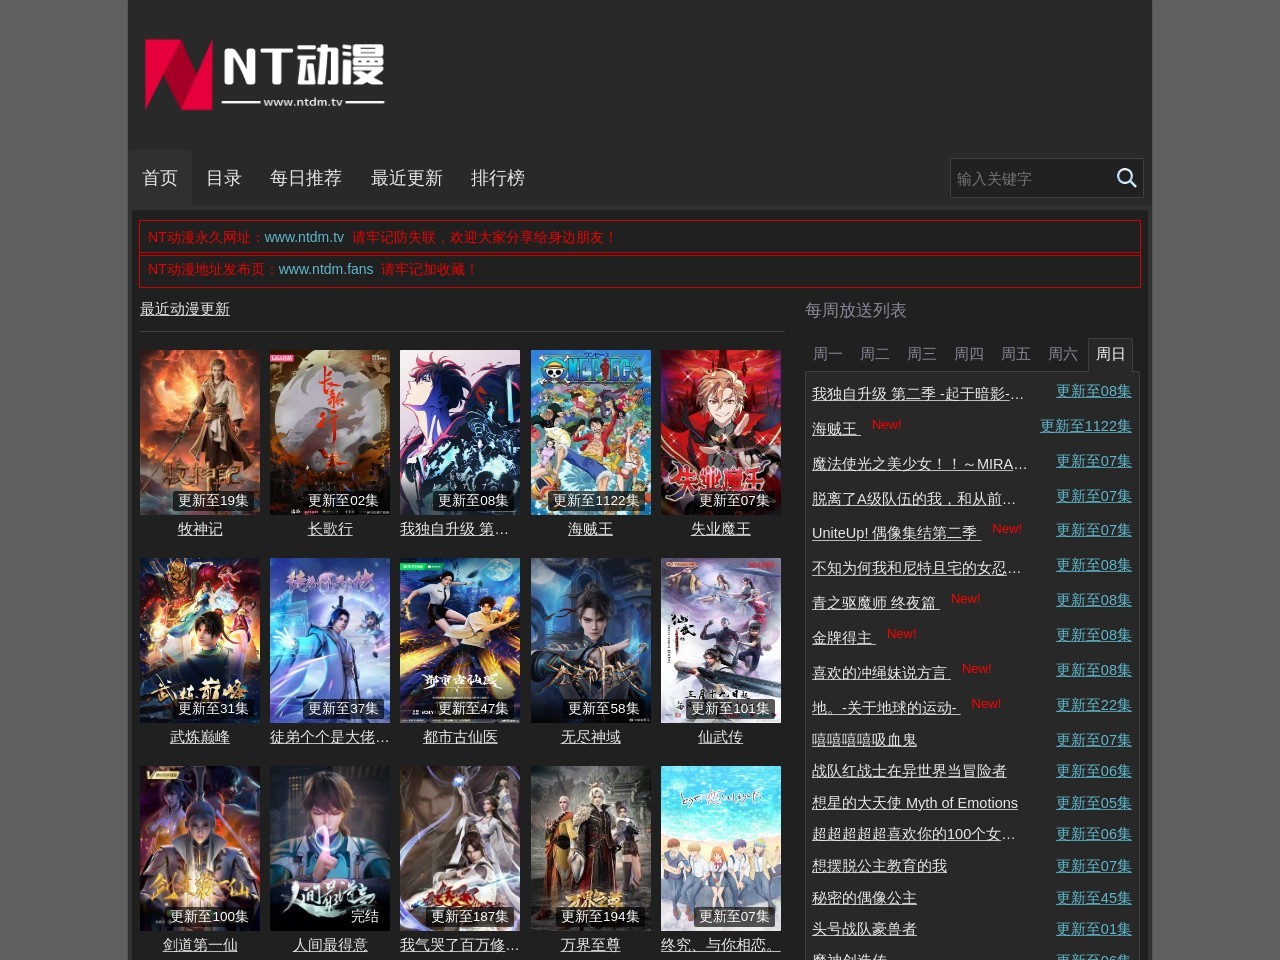1280x960 pixels.
Task: Click 仙武传 title under poster
Action: click(x=721, y=737)
